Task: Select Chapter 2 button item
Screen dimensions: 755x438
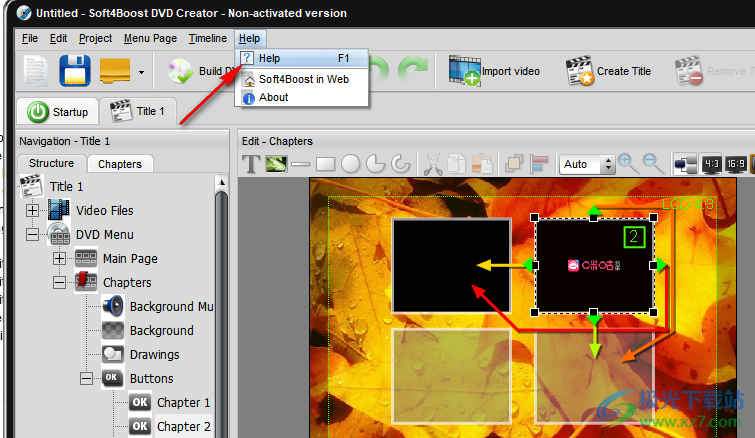Action: (183, 427)
